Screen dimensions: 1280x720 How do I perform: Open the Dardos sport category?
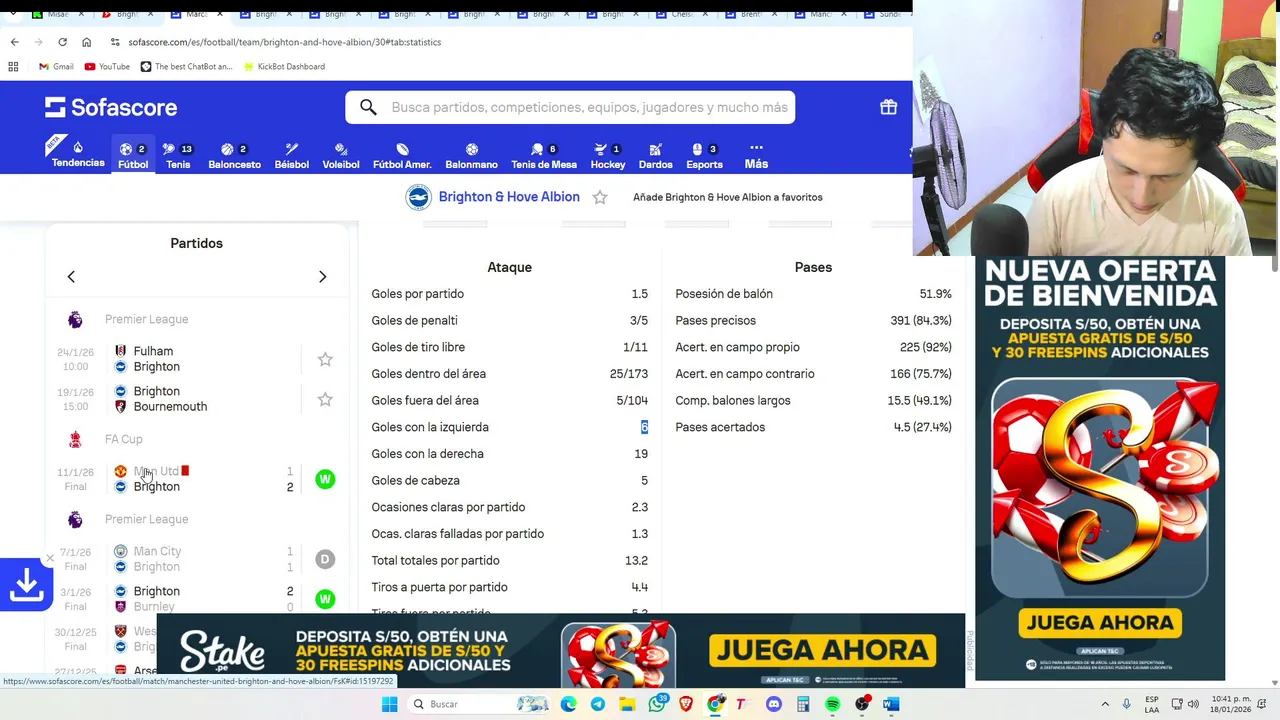click(655, 155)
